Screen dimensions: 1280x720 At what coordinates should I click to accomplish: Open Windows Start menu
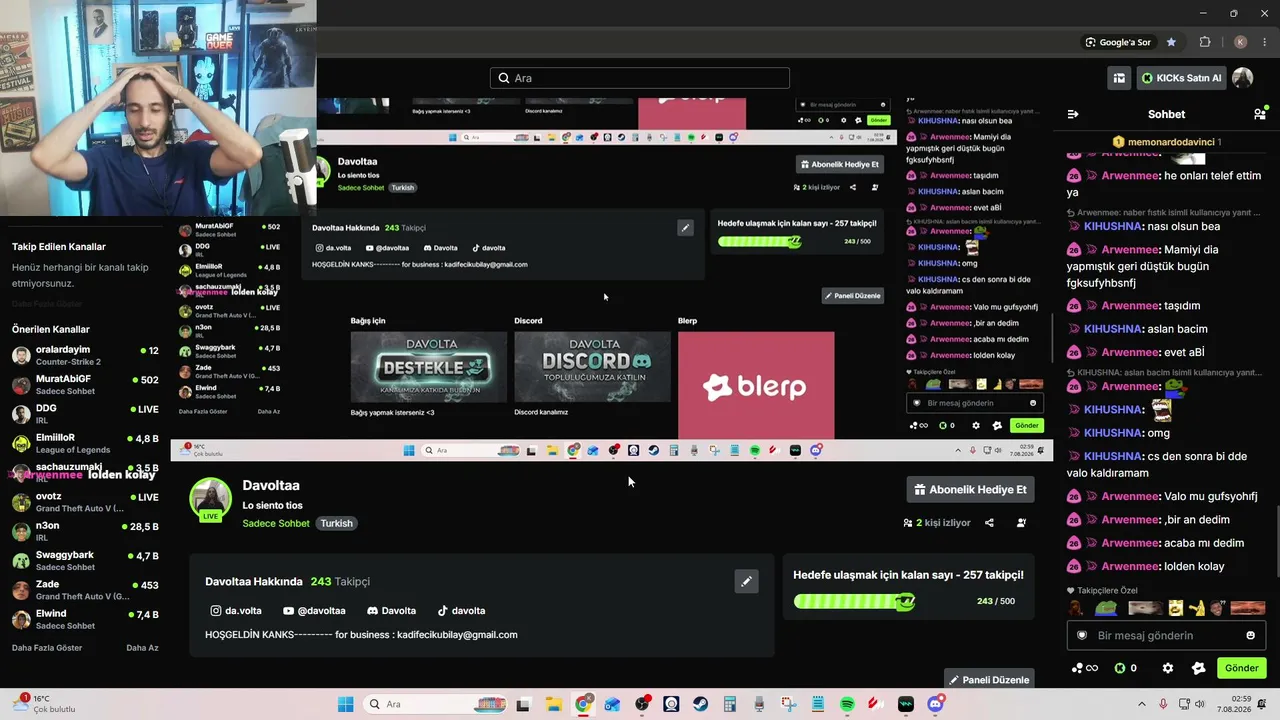345,704
